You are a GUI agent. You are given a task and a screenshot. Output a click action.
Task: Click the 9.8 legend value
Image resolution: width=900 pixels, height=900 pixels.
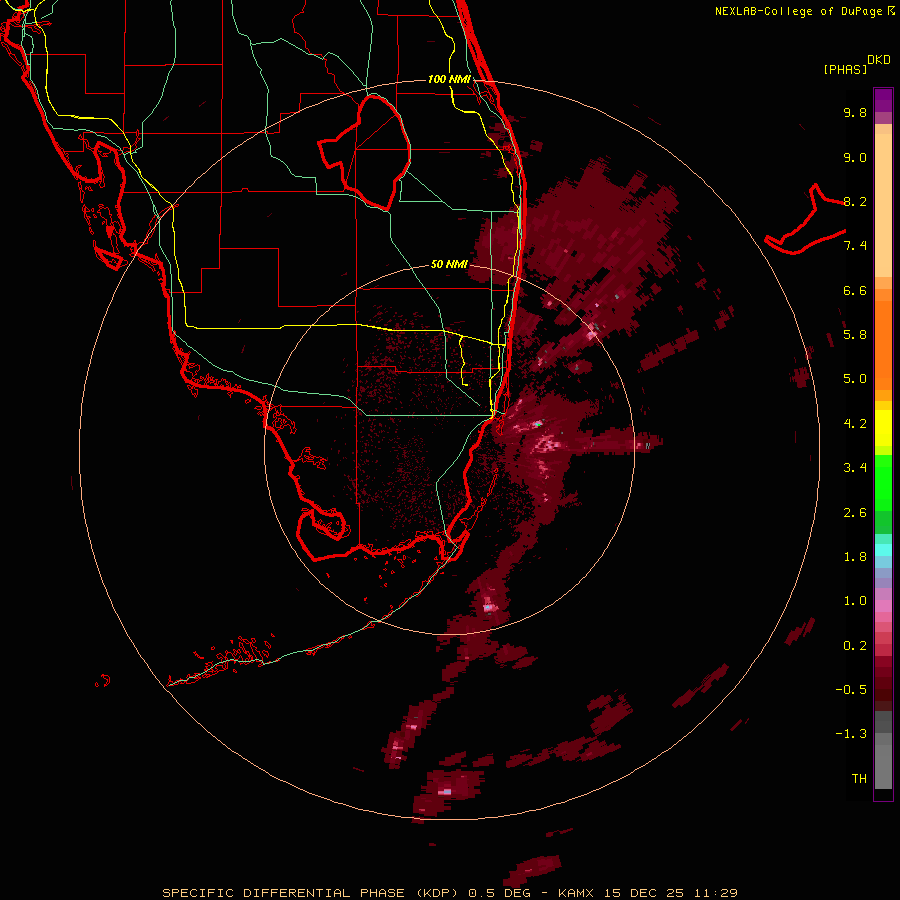[x=855, y=112]
